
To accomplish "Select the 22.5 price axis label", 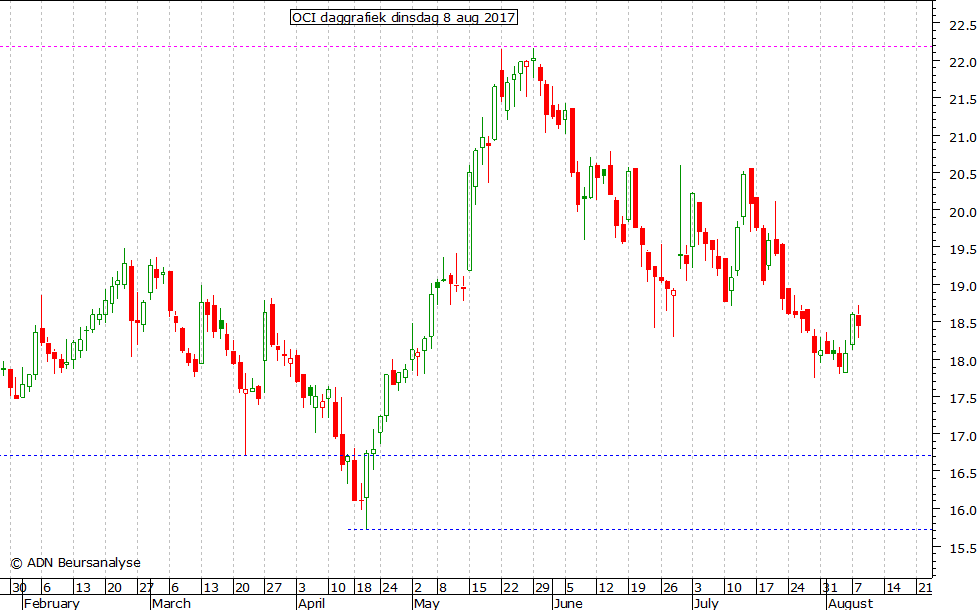I will 962,26.
